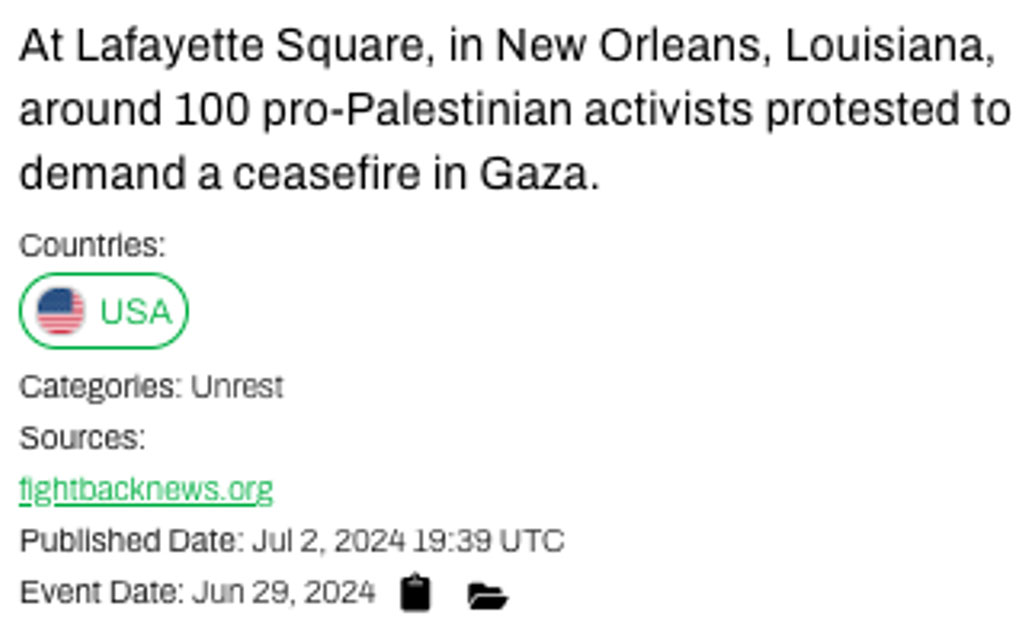Click the word Gaza in description
Screen dimensions: 1026x634
[x=538, y=174]
